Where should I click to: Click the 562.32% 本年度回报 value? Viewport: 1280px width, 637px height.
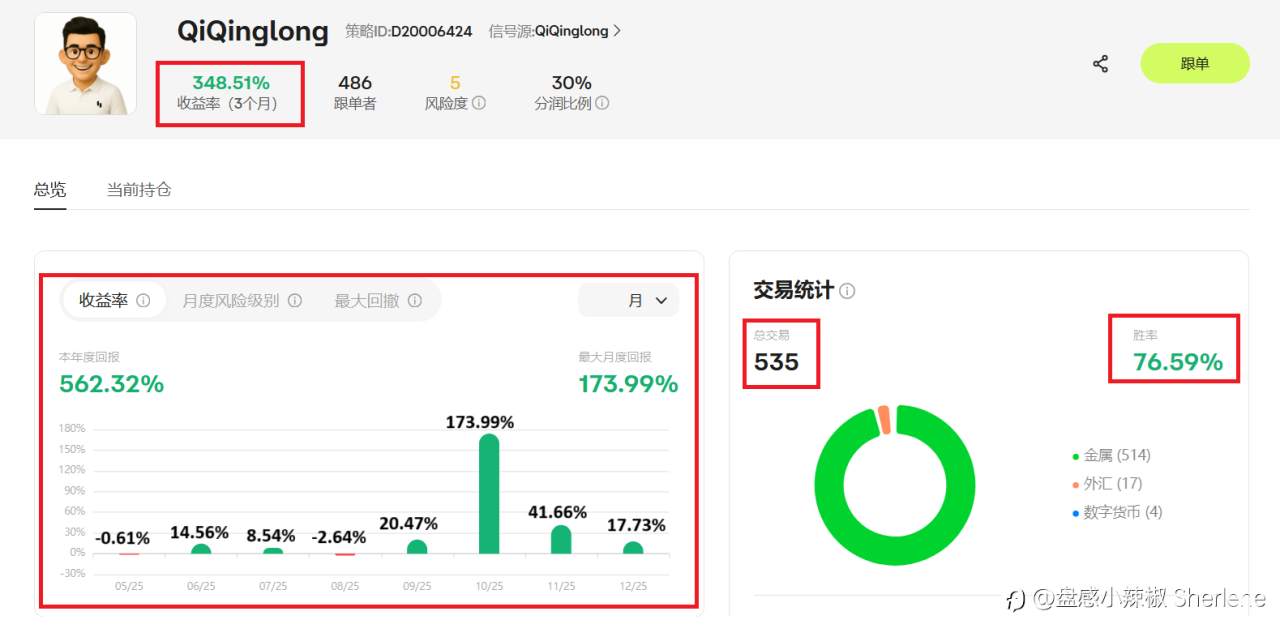tap(111, 383)
